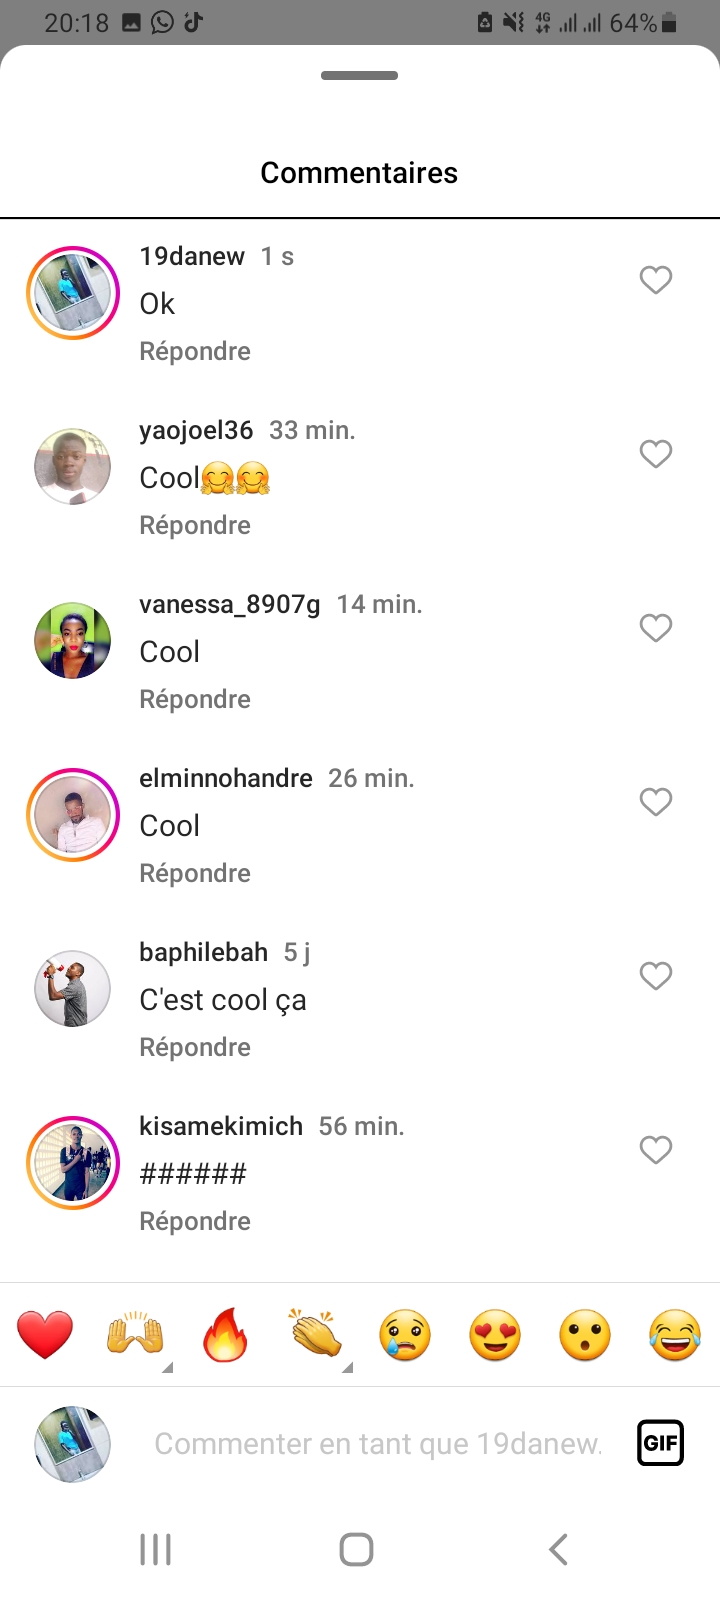Tap the comment input field
Image resolution: width=720 pixels, height=1600 pixels.
tap(378, 1444)
